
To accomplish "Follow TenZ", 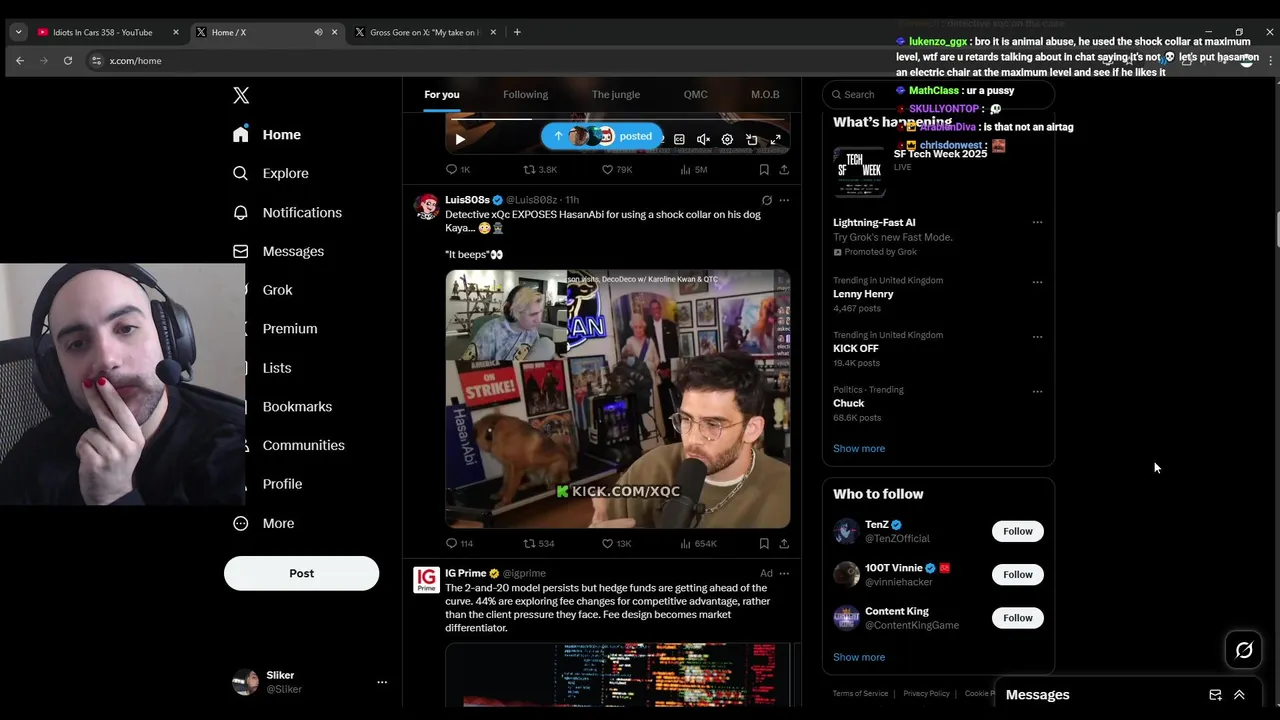I will click(1018, 532).
